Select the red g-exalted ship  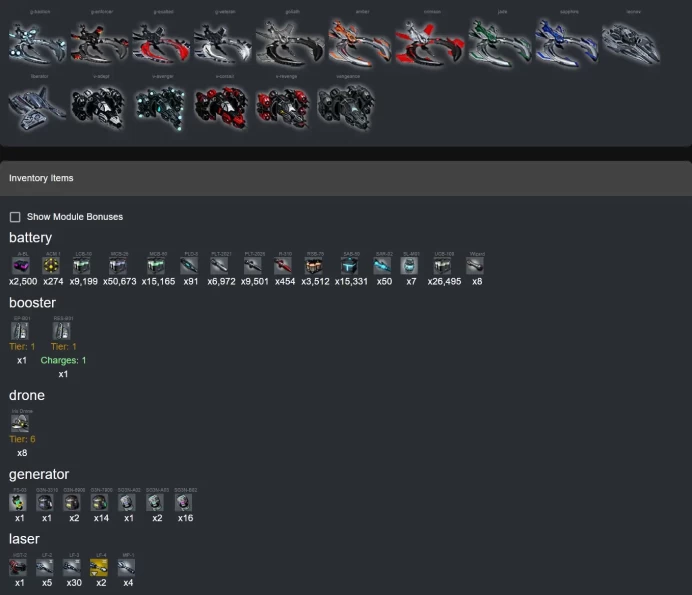(x=161, y=43)
